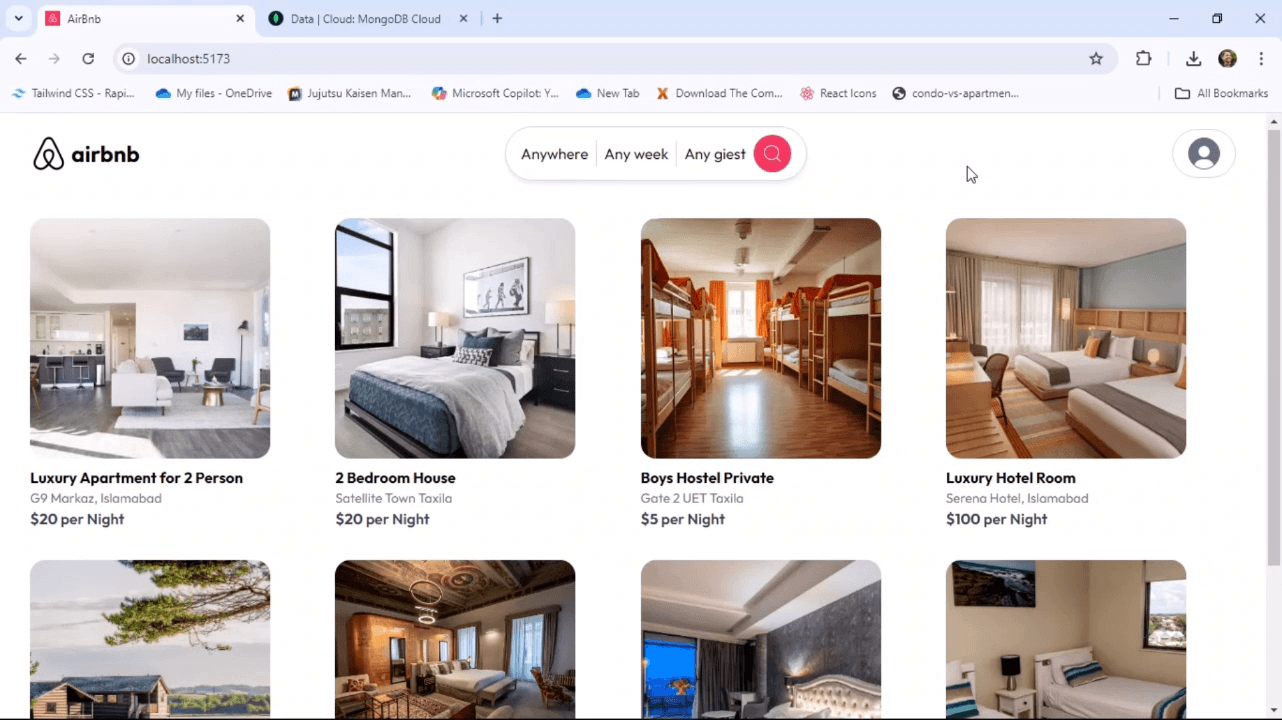This screenshot has height=720, width=1282.
Task: Open the 2 Bedroom House photo
Action: coord(455,338)
